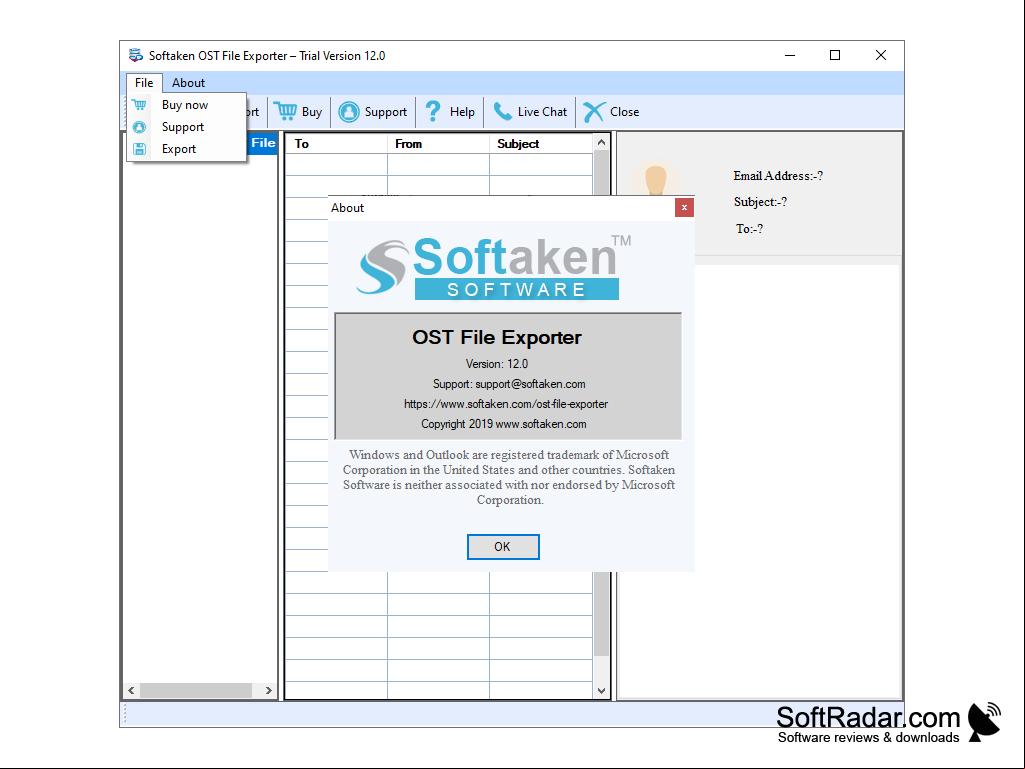
Task: Open the About menu
Action: [x=188, y=83]
